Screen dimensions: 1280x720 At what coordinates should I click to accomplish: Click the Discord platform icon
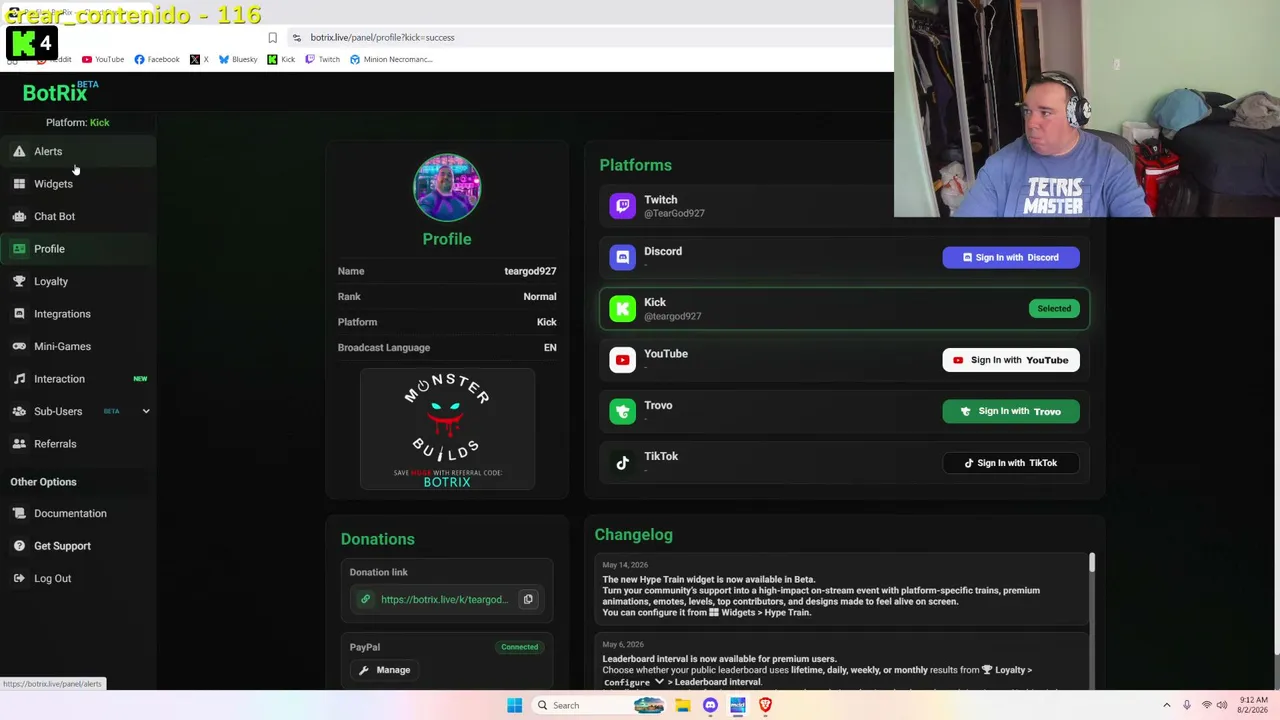tap(622, 257)
